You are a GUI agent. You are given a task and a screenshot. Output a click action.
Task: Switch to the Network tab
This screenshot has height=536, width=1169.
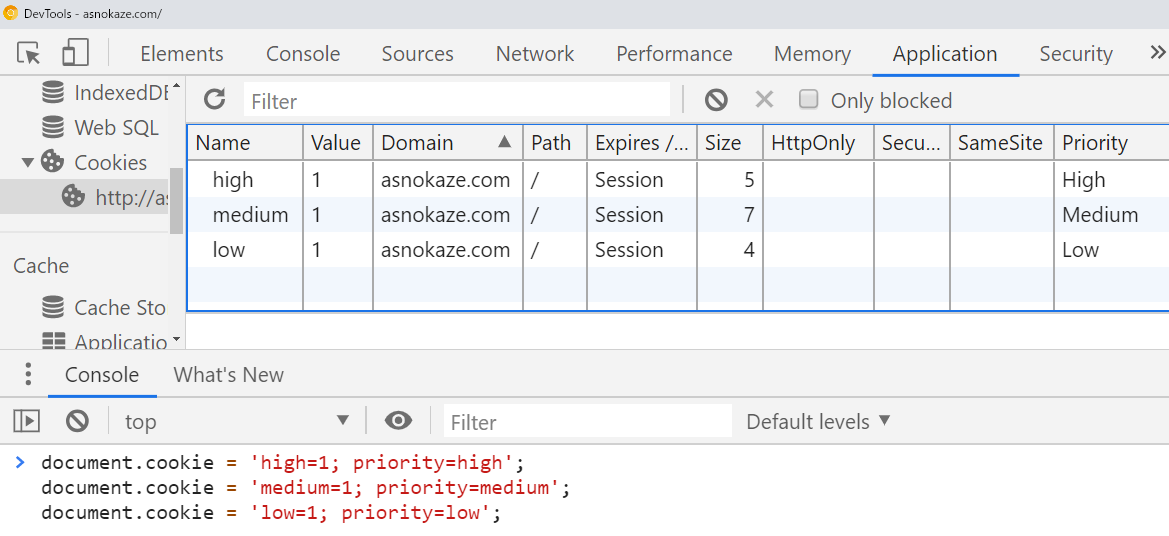[x=535, y=54]
